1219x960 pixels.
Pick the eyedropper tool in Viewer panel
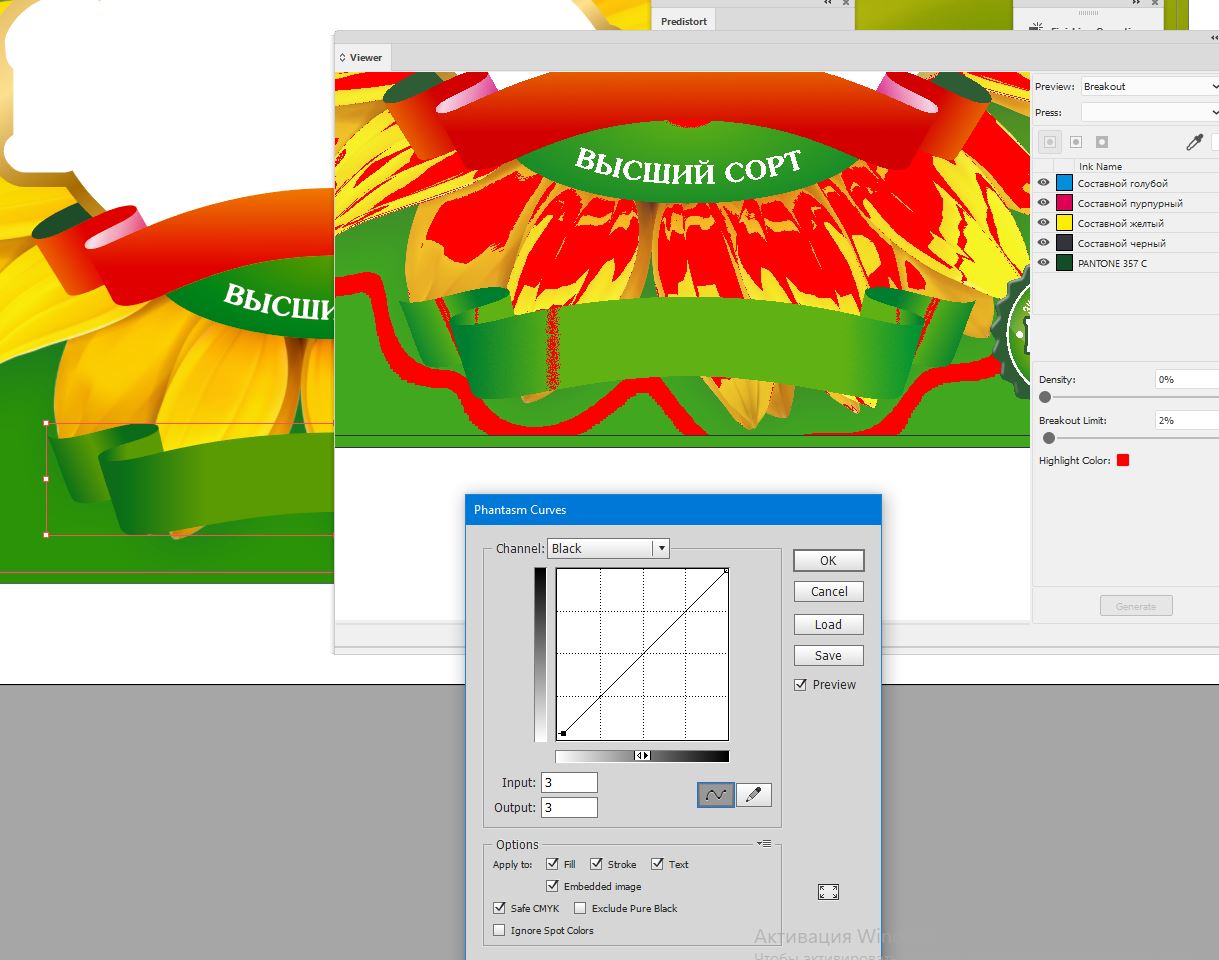click(x=1194, y=142)
